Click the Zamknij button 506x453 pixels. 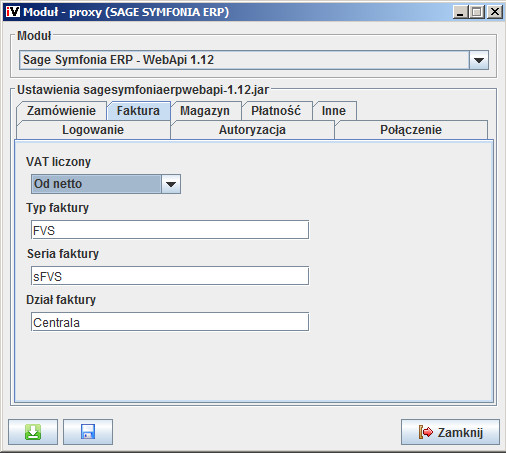coord(450,432)
